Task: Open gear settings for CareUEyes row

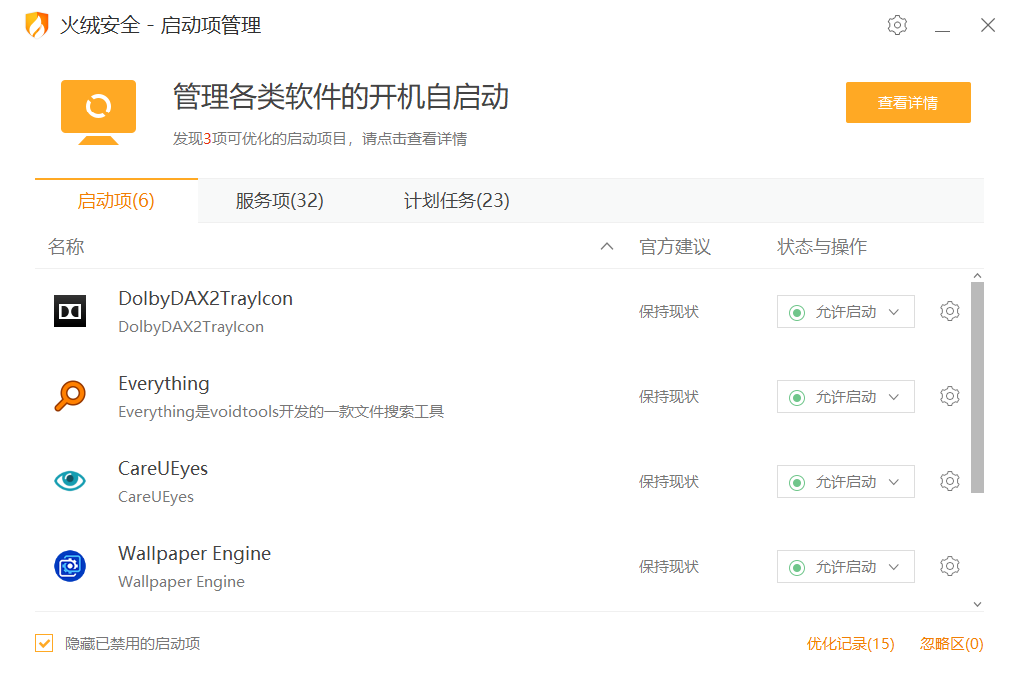Action: 949,481
